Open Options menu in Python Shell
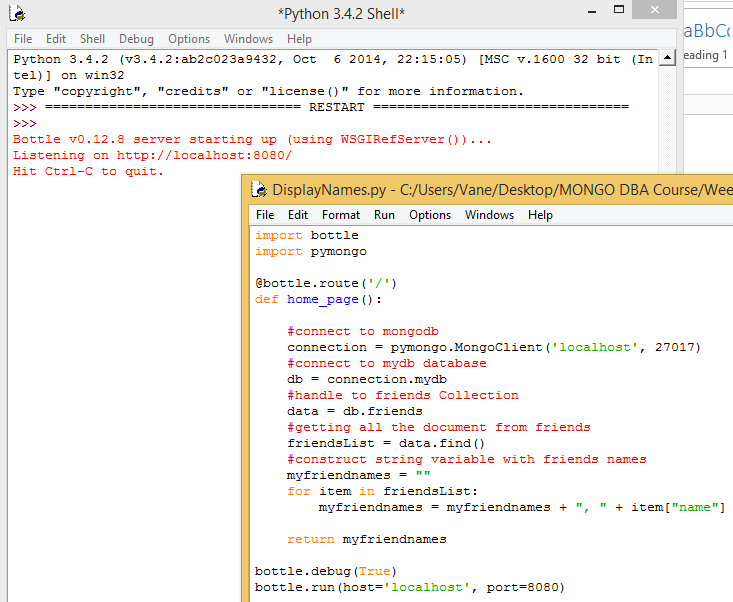The image size is (733, 602). (189, 39)
